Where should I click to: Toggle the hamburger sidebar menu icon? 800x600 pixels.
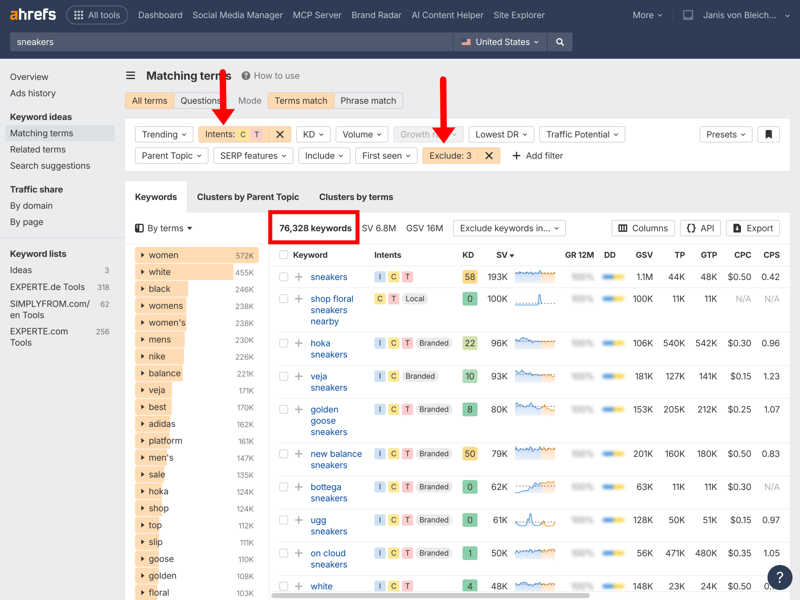click(x=130, y=76)
